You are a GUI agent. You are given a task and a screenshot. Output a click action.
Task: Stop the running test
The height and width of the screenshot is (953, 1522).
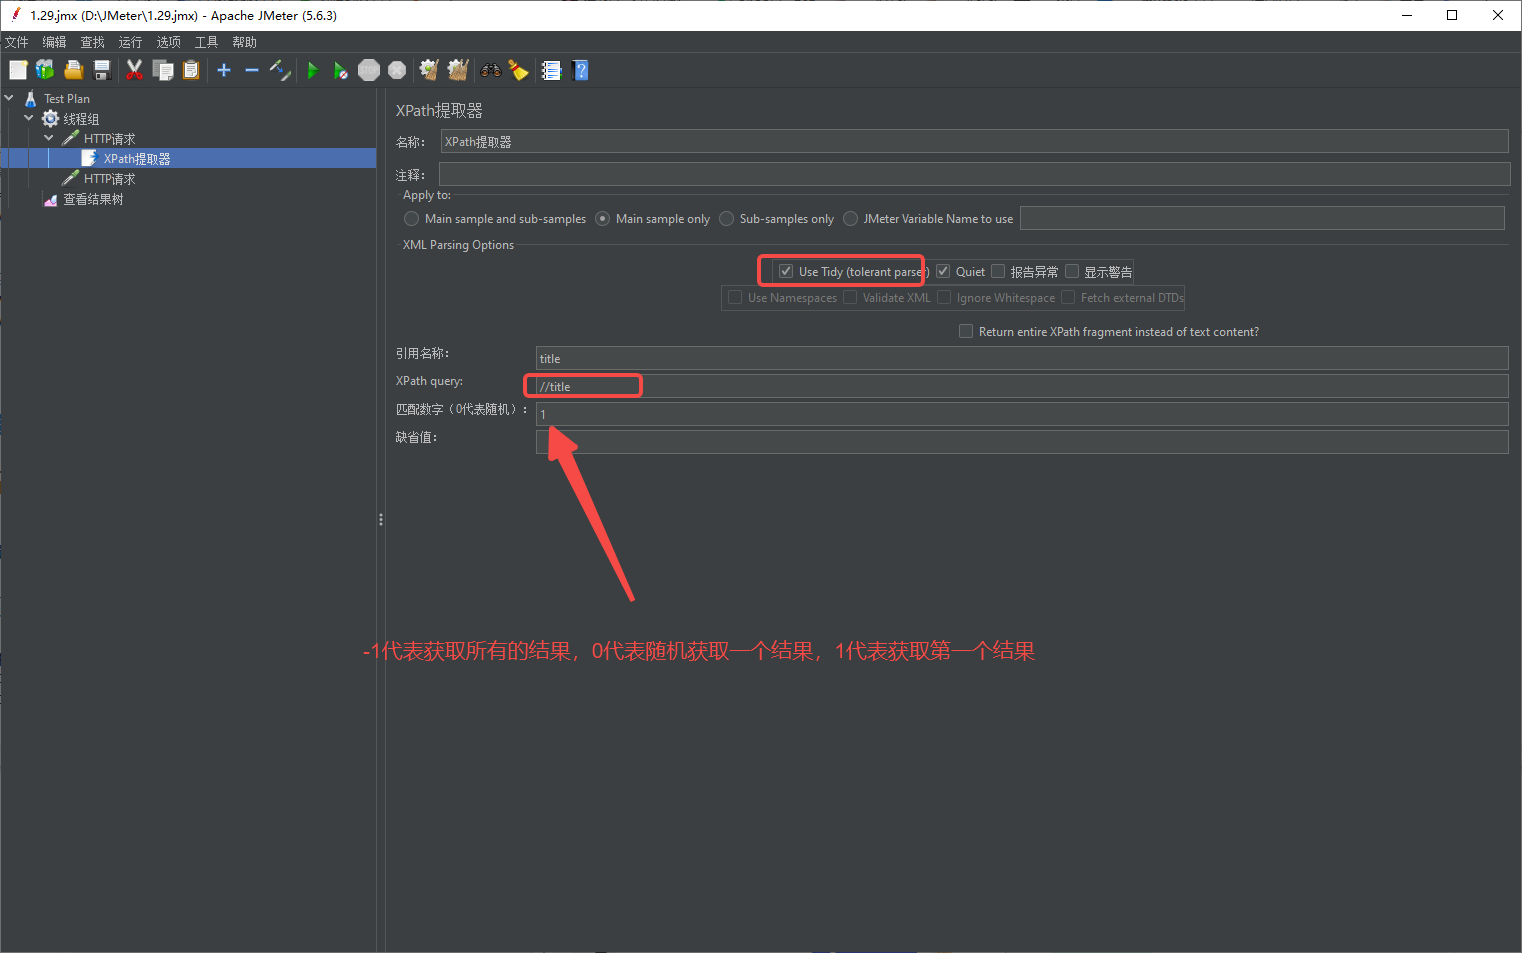369,70
